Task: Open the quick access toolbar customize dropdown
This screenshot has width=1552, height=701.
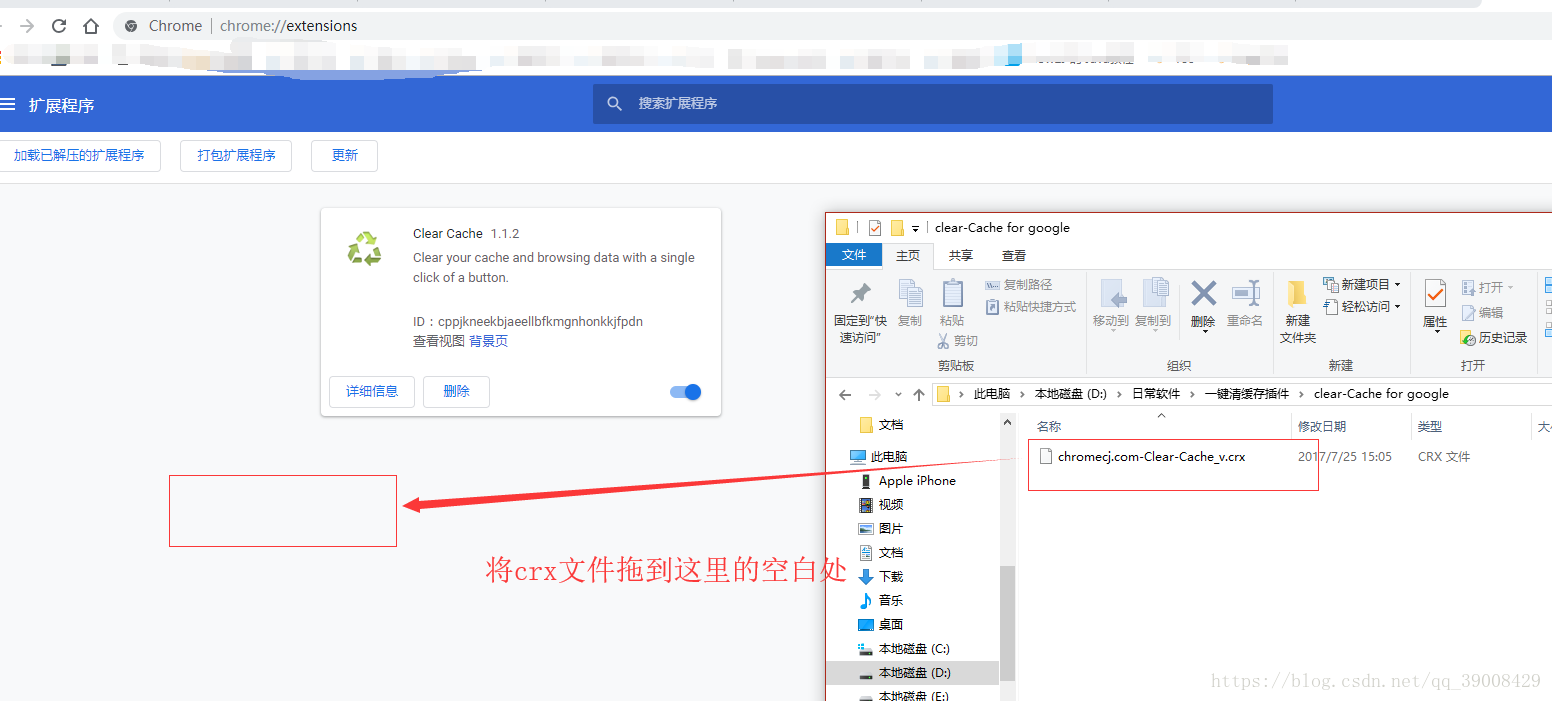Action: [915, 229]
